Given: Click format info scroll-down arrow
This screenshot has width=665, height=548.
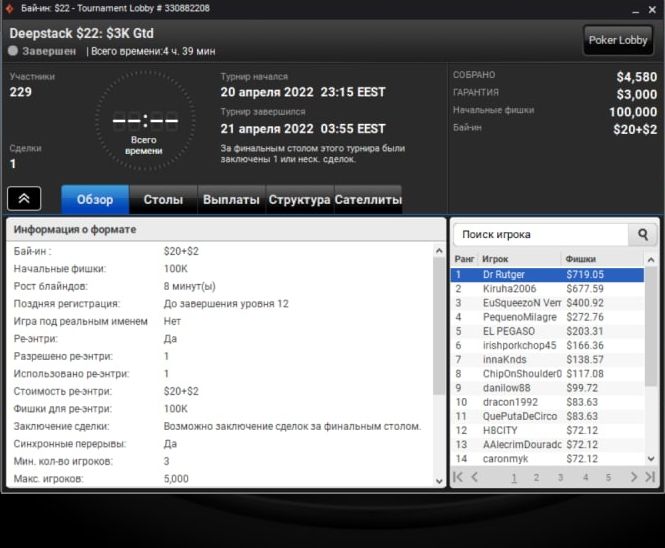Looking at the screenshot, I should pyautogui.click(x=439, y=481).
